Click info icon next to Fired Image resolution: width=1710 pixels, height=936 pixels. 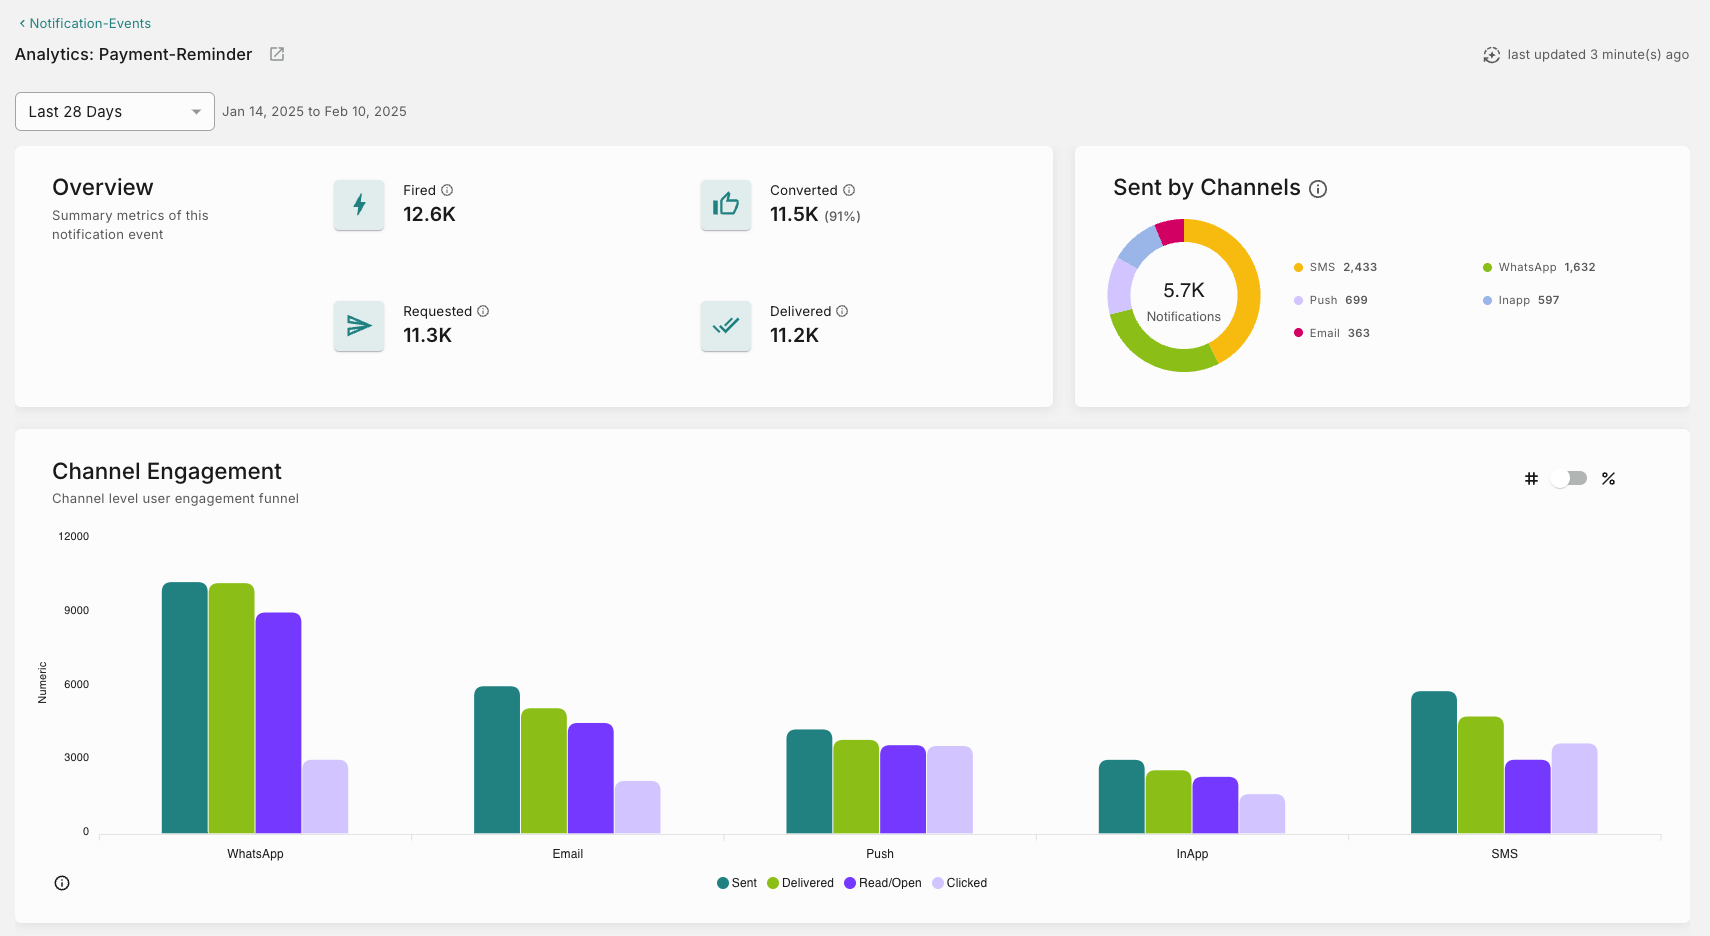pos(447,190)
